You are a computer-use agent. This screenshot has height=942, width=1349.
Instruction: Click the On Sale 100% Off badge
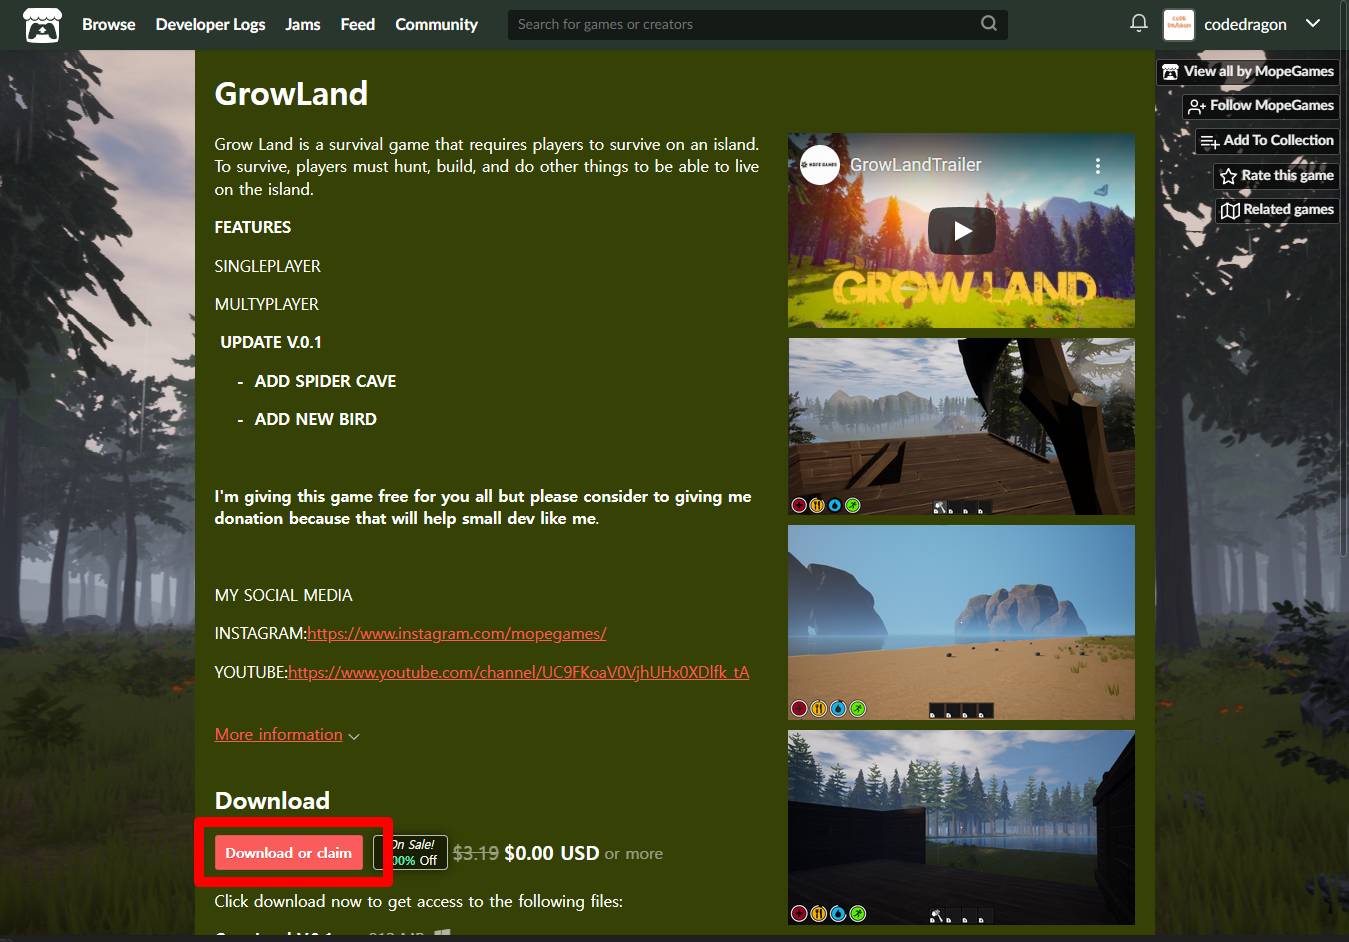[x=411, y=853]
